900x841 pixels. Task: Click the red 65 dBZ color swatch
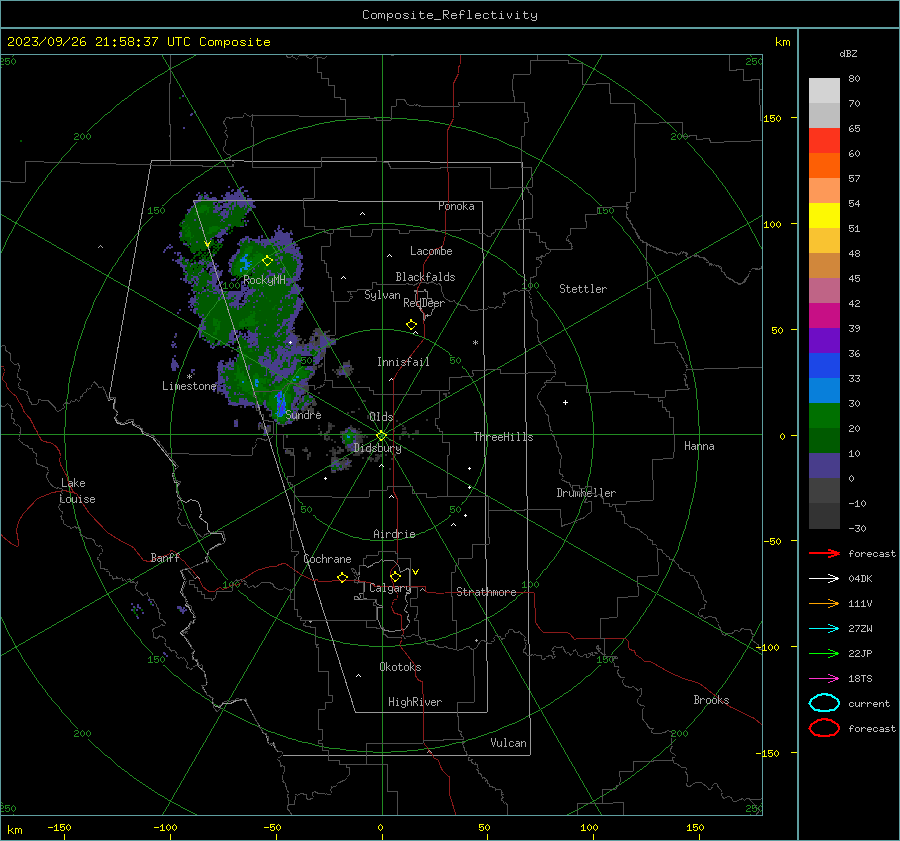(x=824, y=141)
